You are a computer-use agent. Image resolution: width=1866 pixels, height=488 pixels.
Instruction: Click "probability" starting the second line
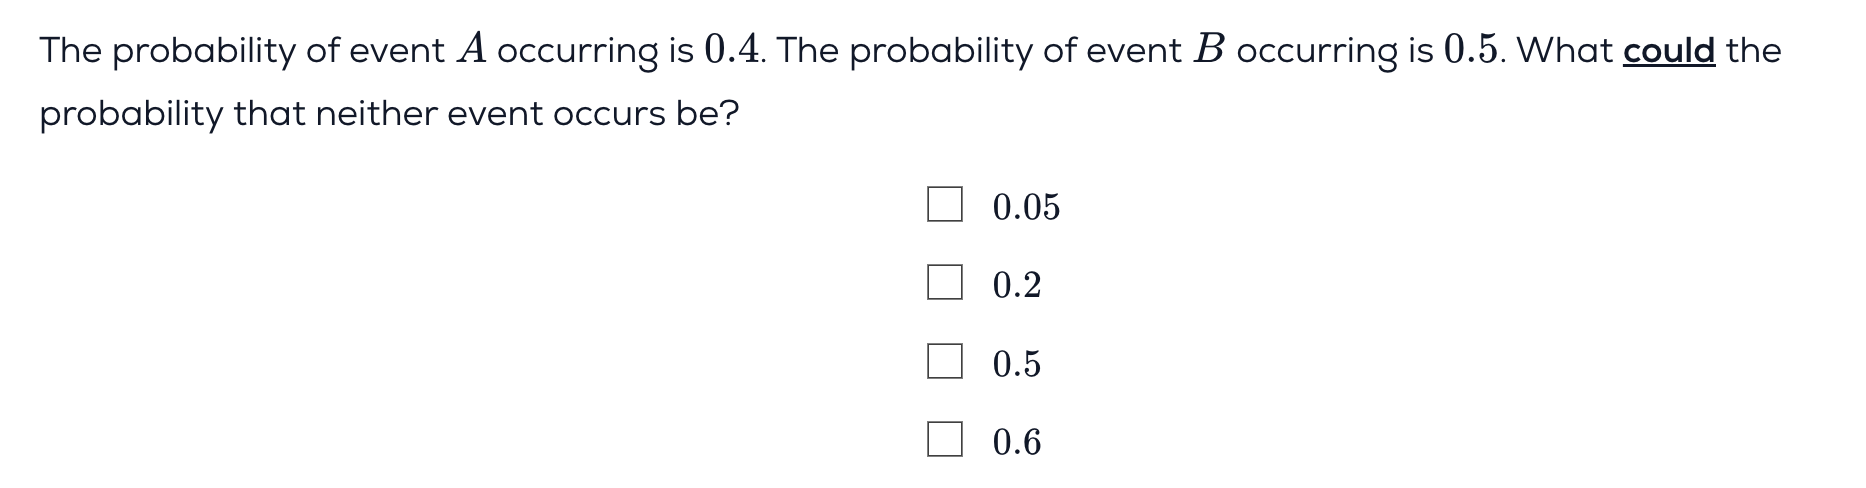coord(131,115)
